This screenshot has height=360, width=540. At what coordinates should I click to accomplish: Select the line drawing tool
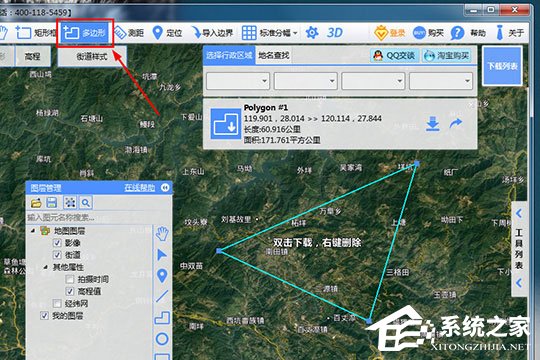(162, 296)
